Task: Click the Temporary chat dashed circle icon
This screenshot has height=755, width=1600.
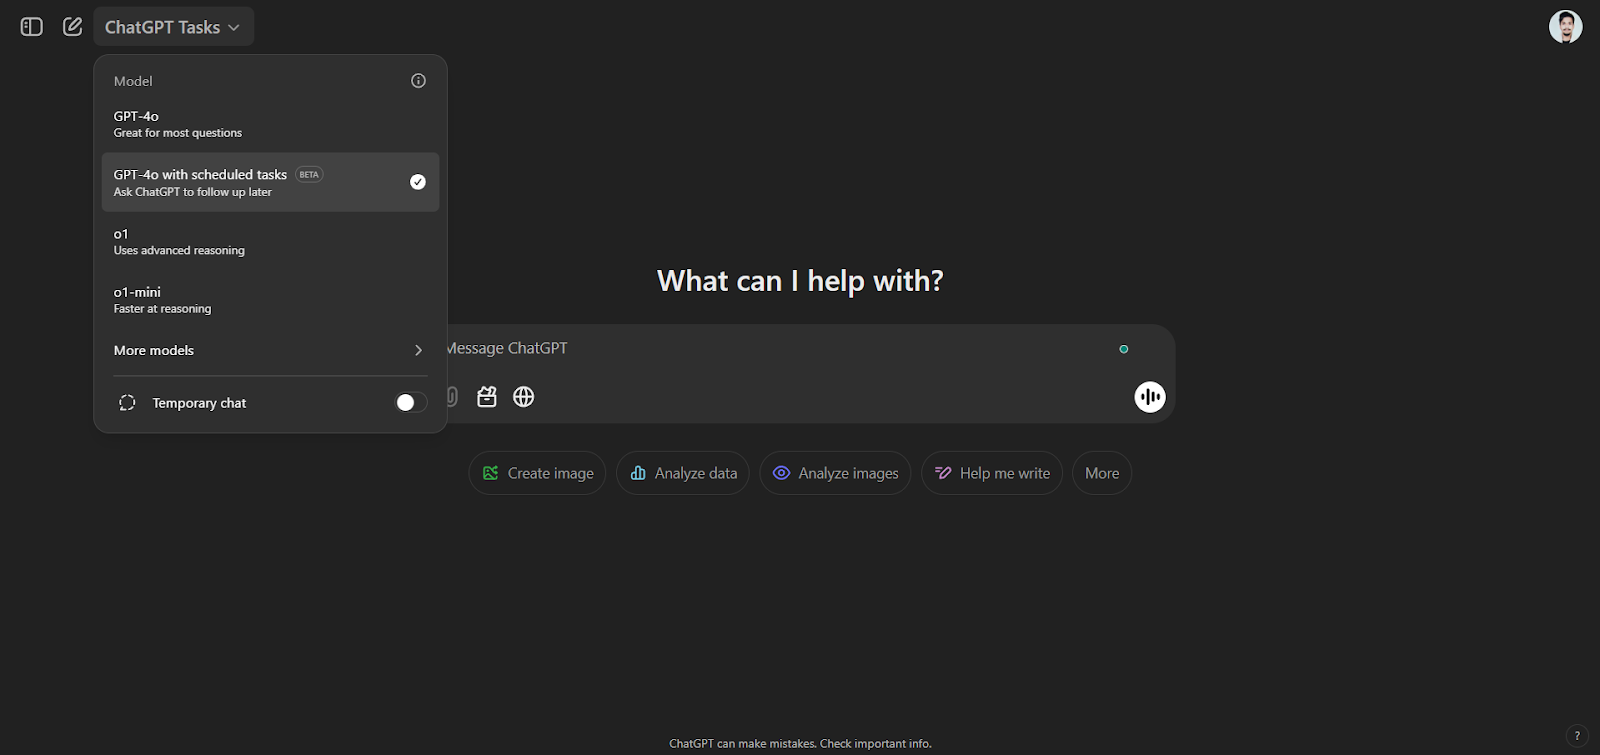Action: pyautogui.click(x=127, y=403)
